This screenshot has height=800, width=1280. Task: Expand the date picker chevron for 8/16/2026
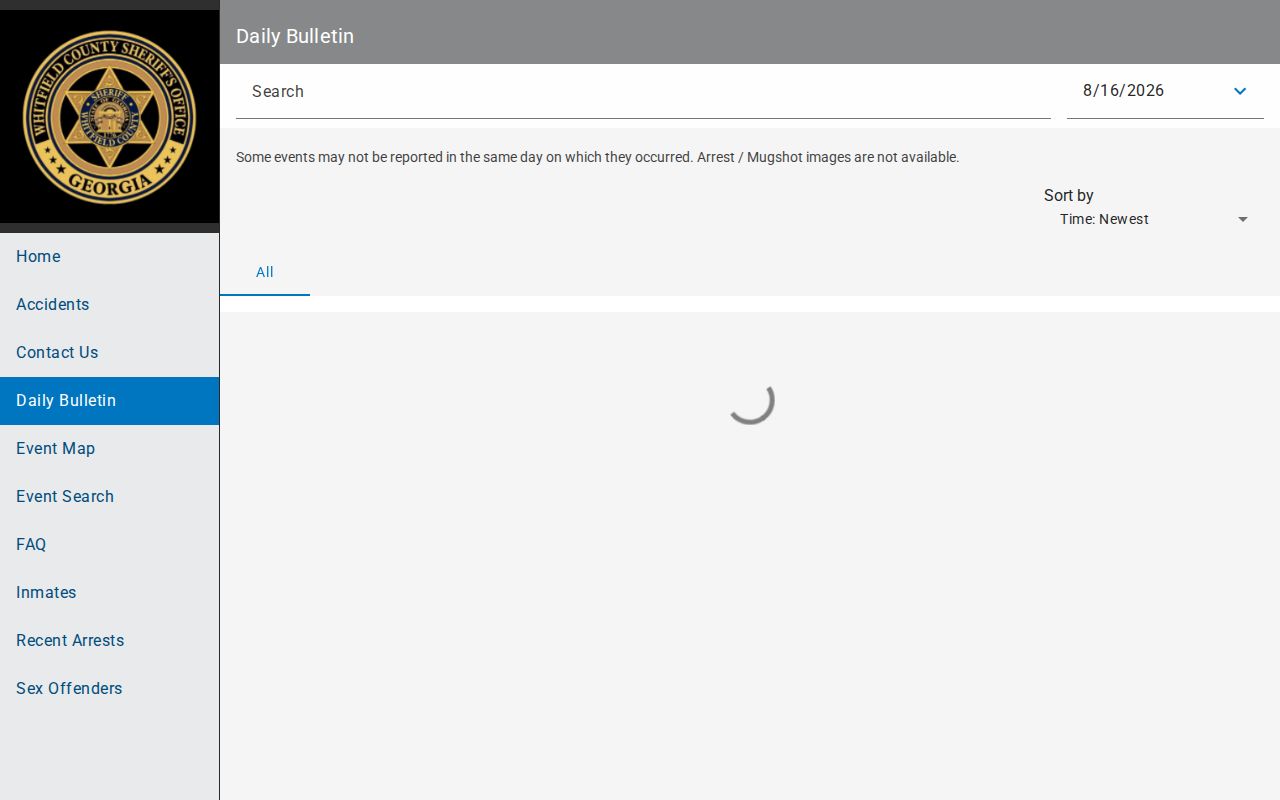coord(1240,91)
